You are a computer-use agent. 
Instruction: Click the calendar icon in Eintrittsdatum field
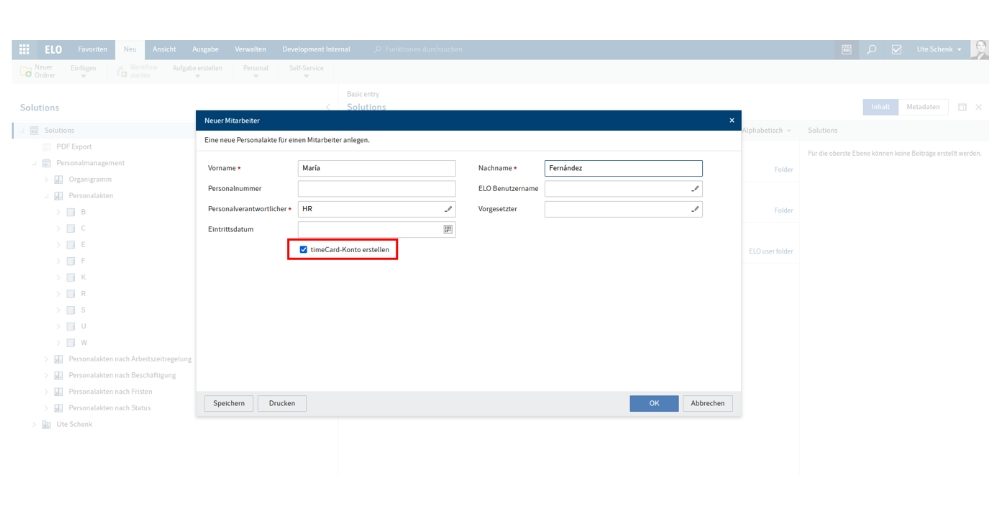(x=448, y=229)
